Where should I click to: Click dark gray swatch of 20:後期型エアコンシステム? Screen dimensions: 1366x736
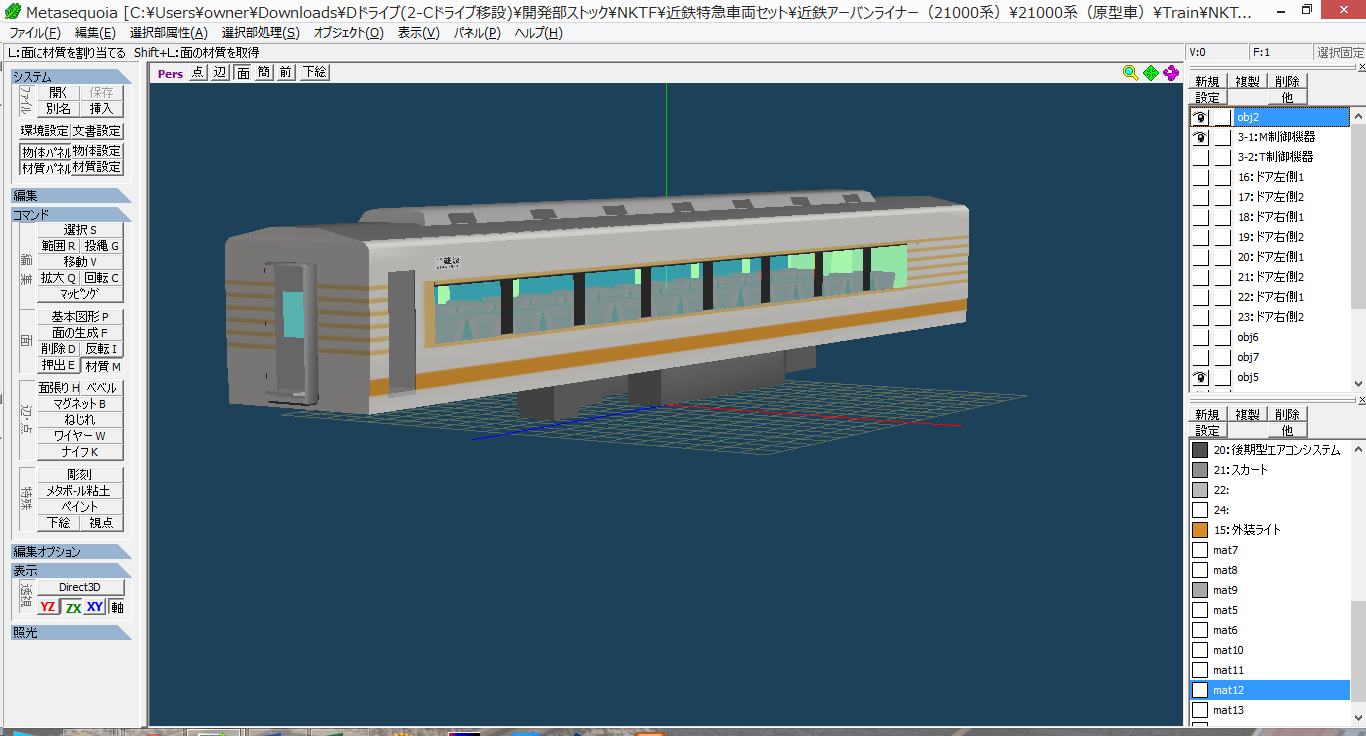coord(1200,450)
